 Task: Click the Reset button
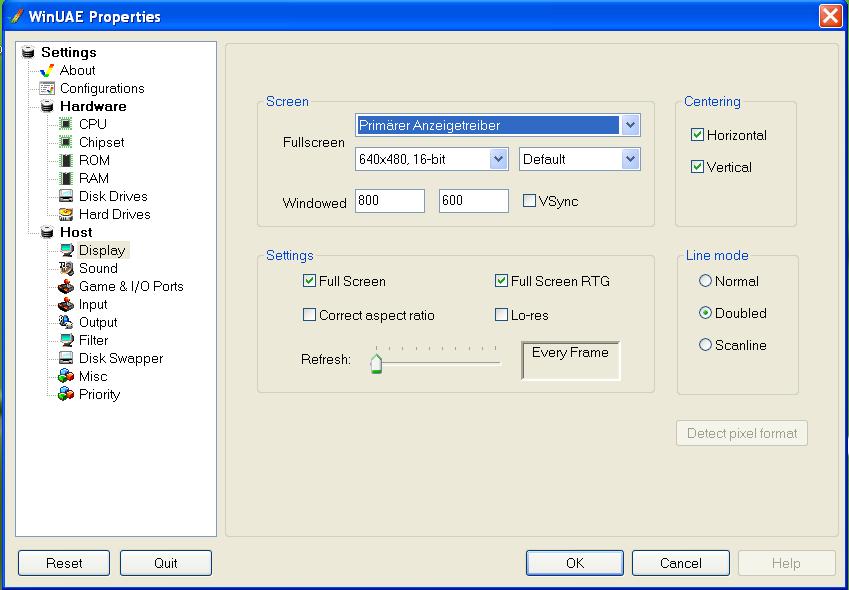pyautogui.click(x=64, y=563)
